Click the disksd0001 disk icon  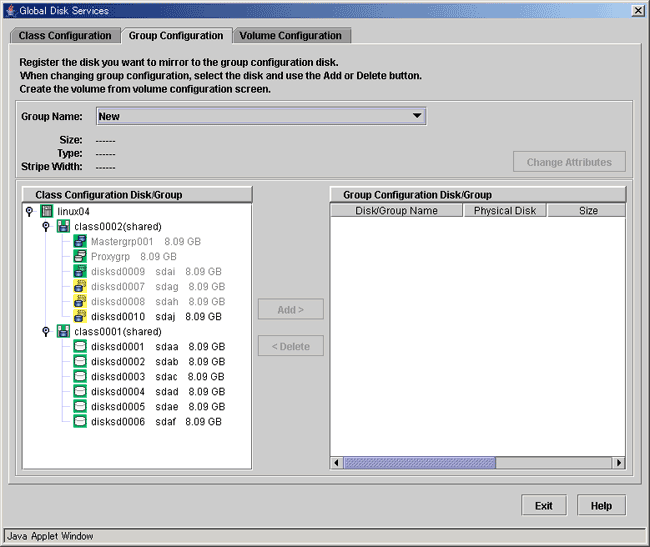point(80,347)
